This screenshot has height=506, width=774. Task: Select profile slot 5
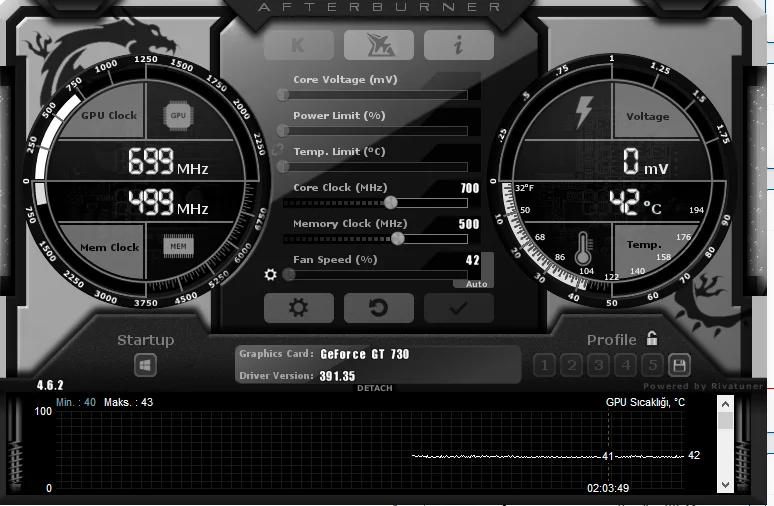tap(653, 365)
